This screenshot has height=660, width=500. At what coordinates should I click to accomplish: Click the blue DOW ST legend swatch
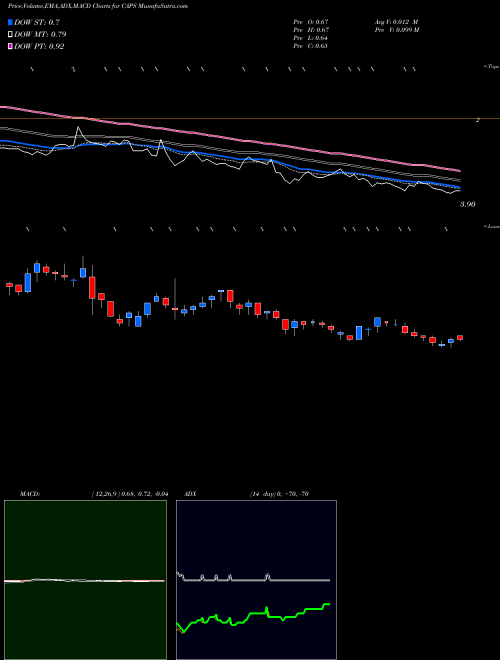[11, 22]
